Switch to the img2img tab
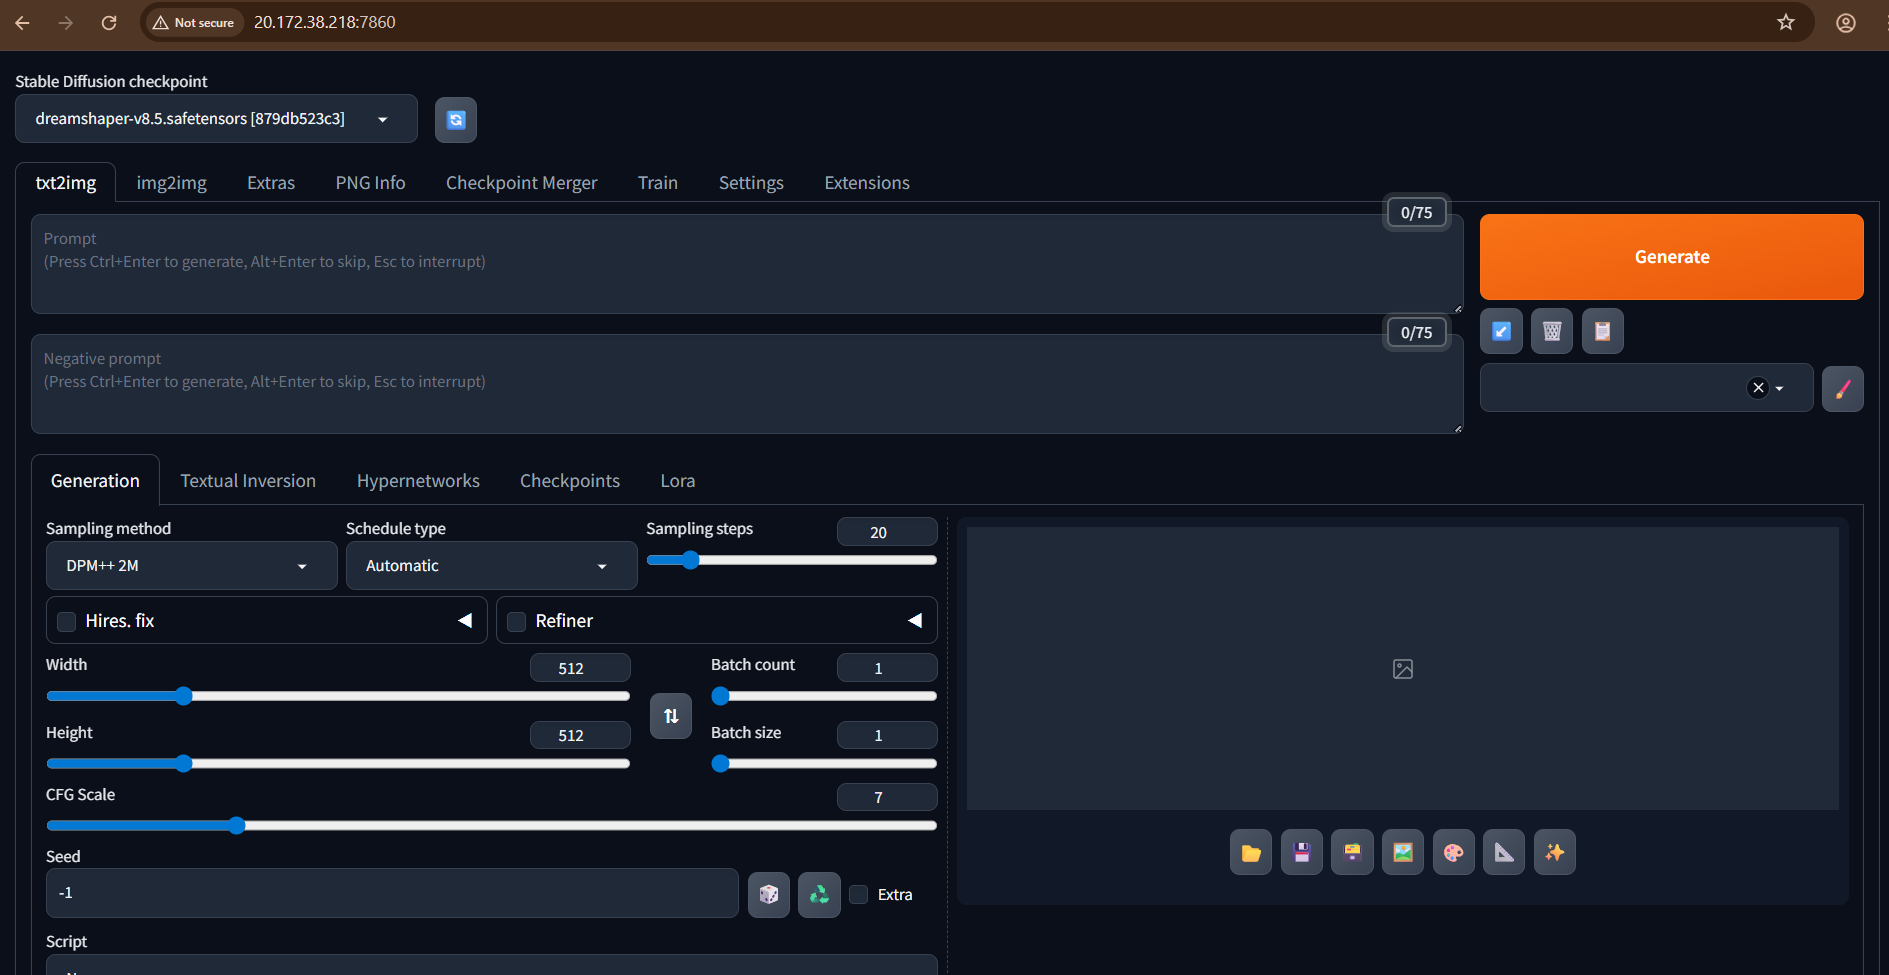 click(x=171, y=183)
